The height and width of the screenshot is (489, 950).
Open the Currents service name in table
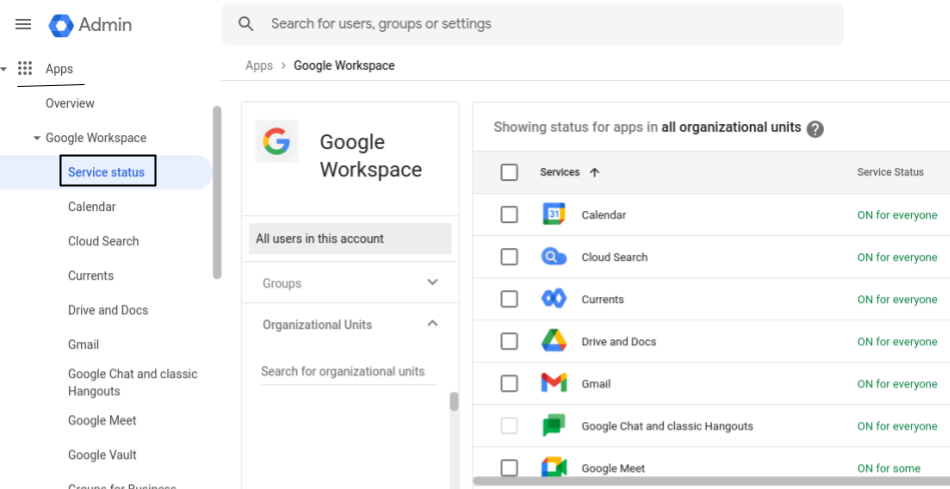coord(603,299)
